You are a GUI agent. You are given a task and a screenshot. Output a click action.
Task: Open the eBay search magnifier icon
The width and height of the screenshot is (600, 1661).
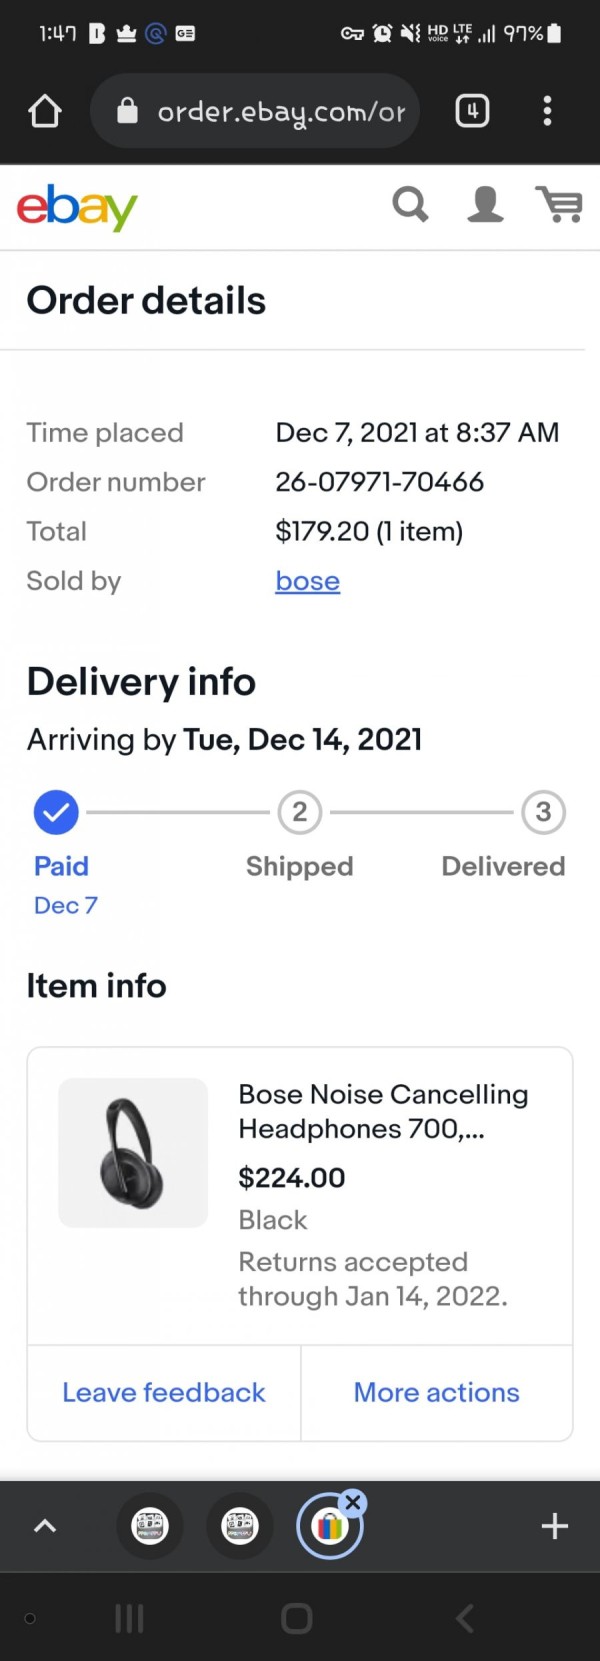pyautogui.click(x=410, y=204)
